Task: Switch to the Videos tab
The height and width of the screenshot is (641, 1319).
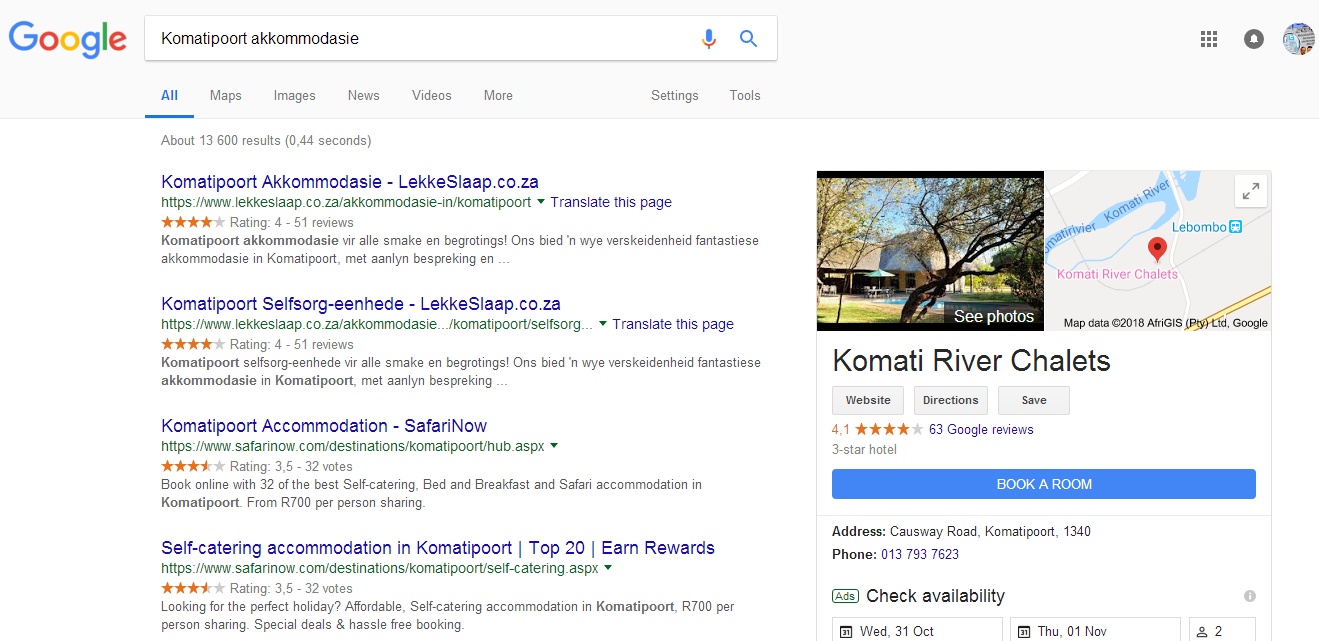Action: click(x=432, y=96)
